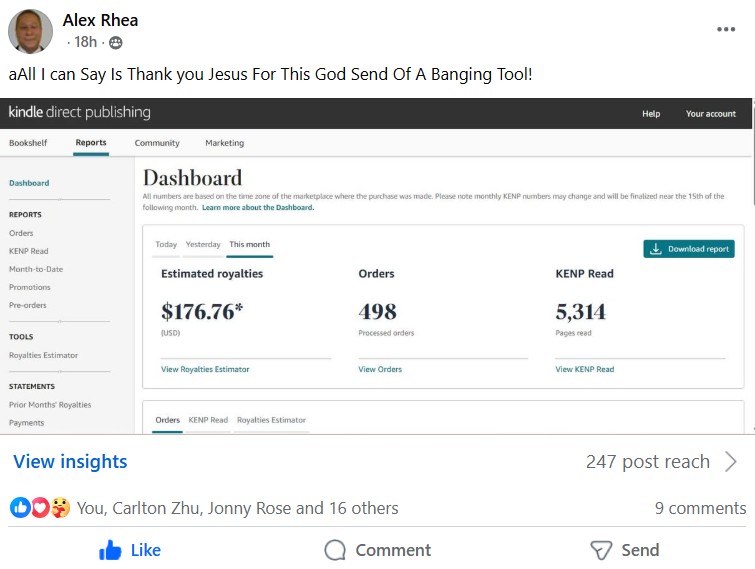Click the Comment speech bubble icon
The width and height of the screenshot is (755, 569).
(x=335, y=550)
